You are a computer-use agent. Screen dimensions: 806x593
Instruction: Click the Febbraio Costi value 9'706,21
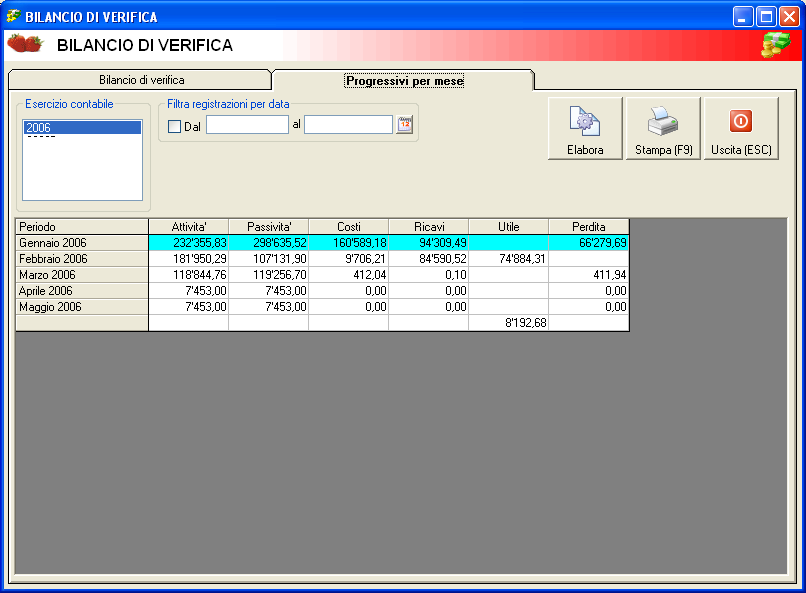349,258
